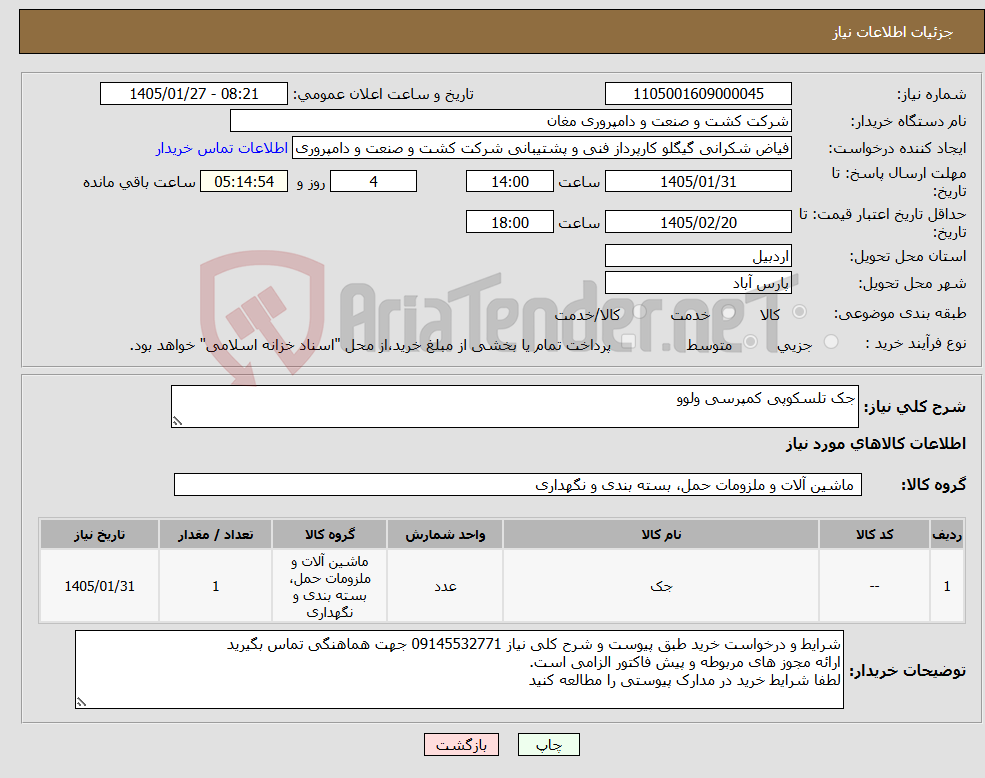This screenshot has width=985, height=778.
Task: Click delivery city field پارس آباد
Action: point(698,283)
